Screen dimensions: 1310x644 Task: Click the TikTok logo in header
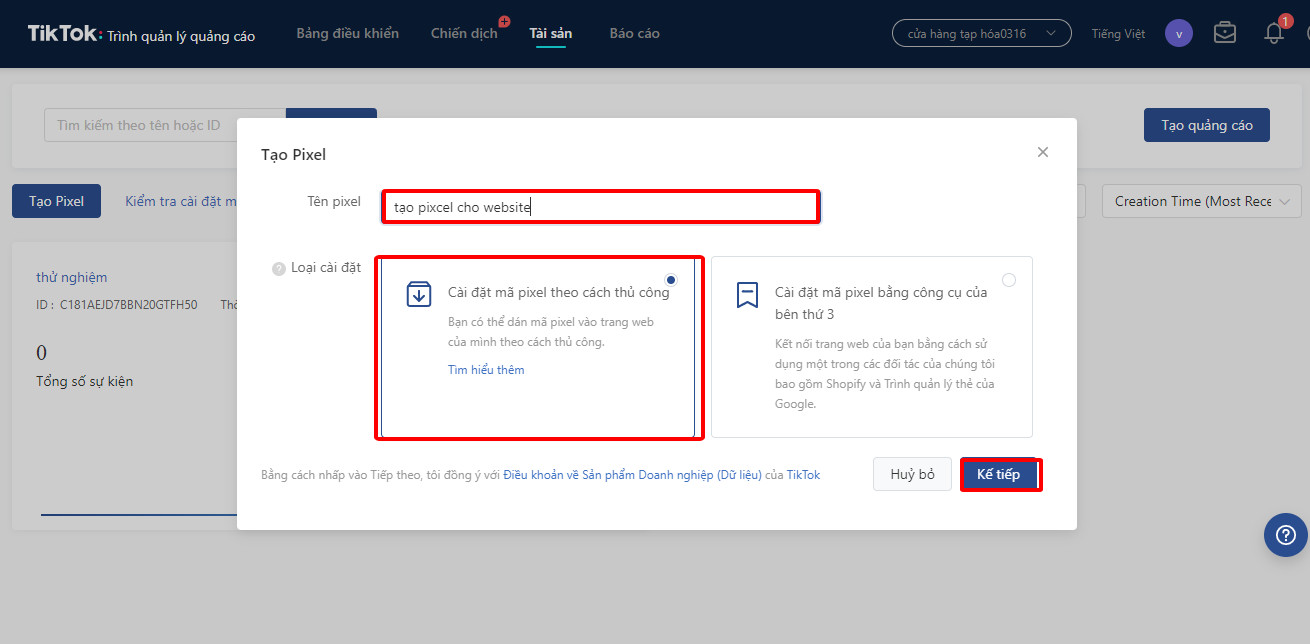coord(64,34)
